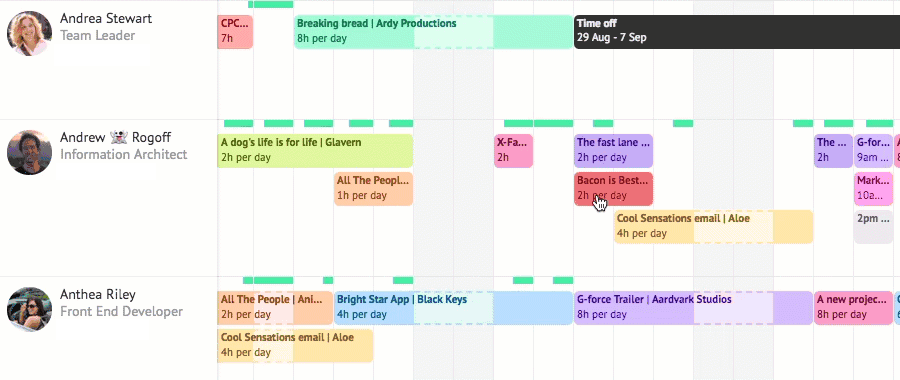900x380 pixels.
Task: Select the pink A new project 8h task
Action: [854, 308]
